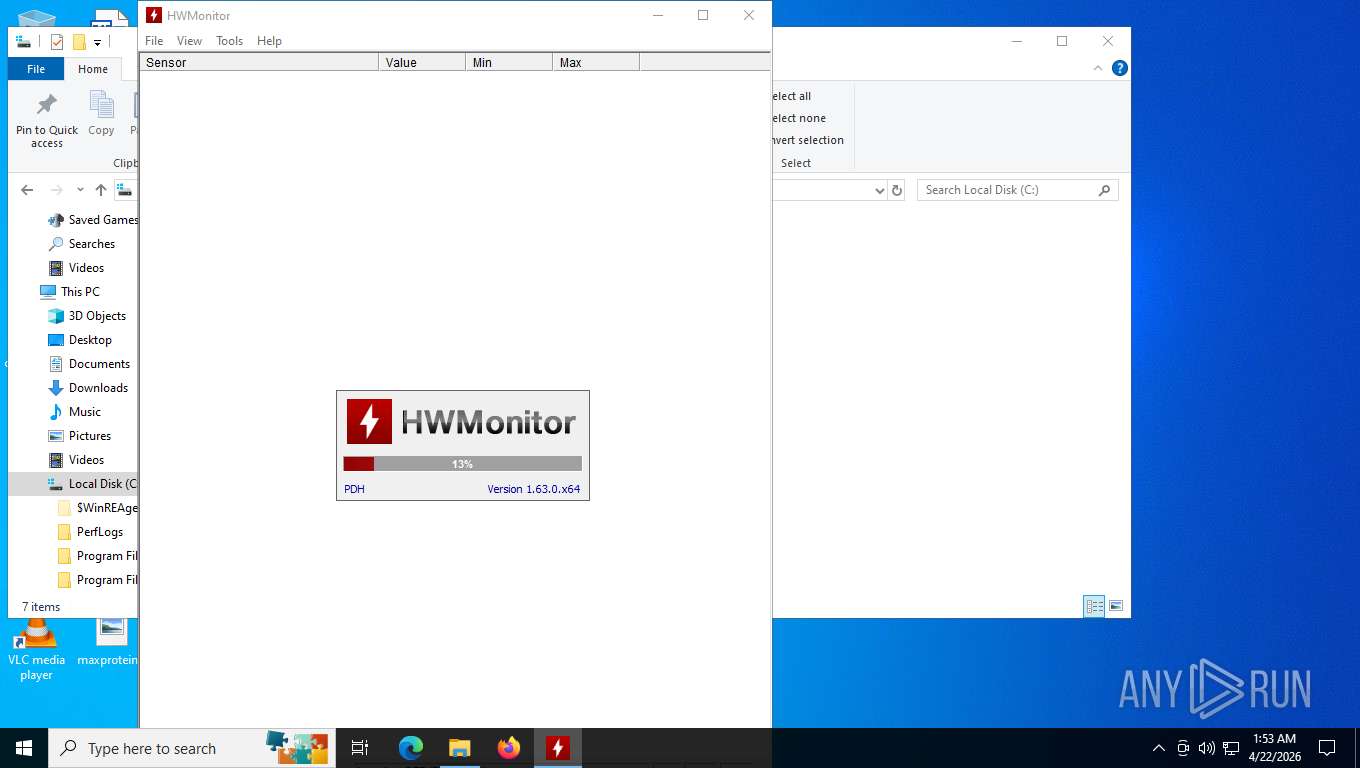Click the search magnifier icon in Explorer
1360x768 pixels.
pos(1104,190)
